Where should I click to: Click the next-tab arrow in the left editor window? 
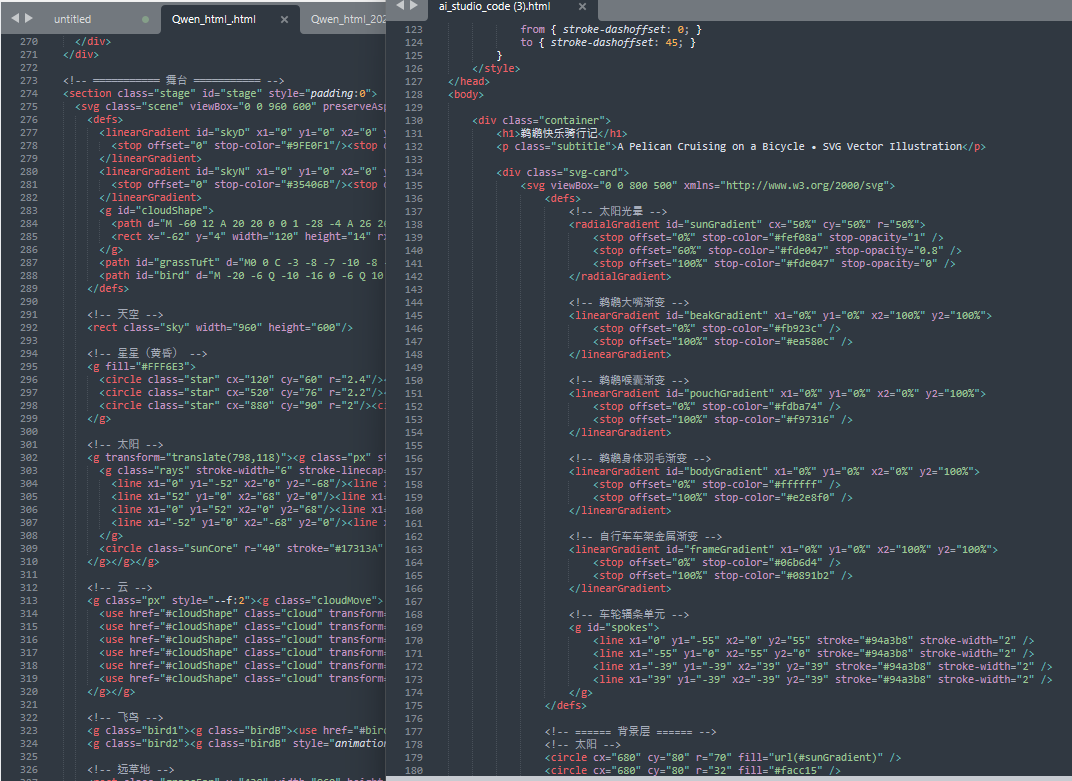(29, 18)
